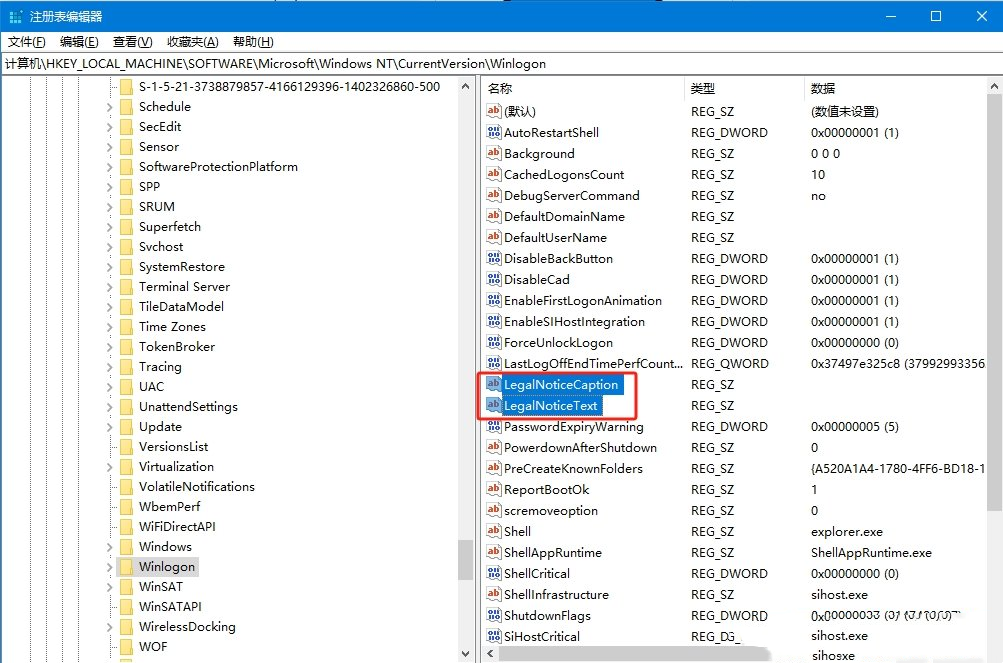Click the string icon beside LegalNoticeCaption

[x=493, y=385]
